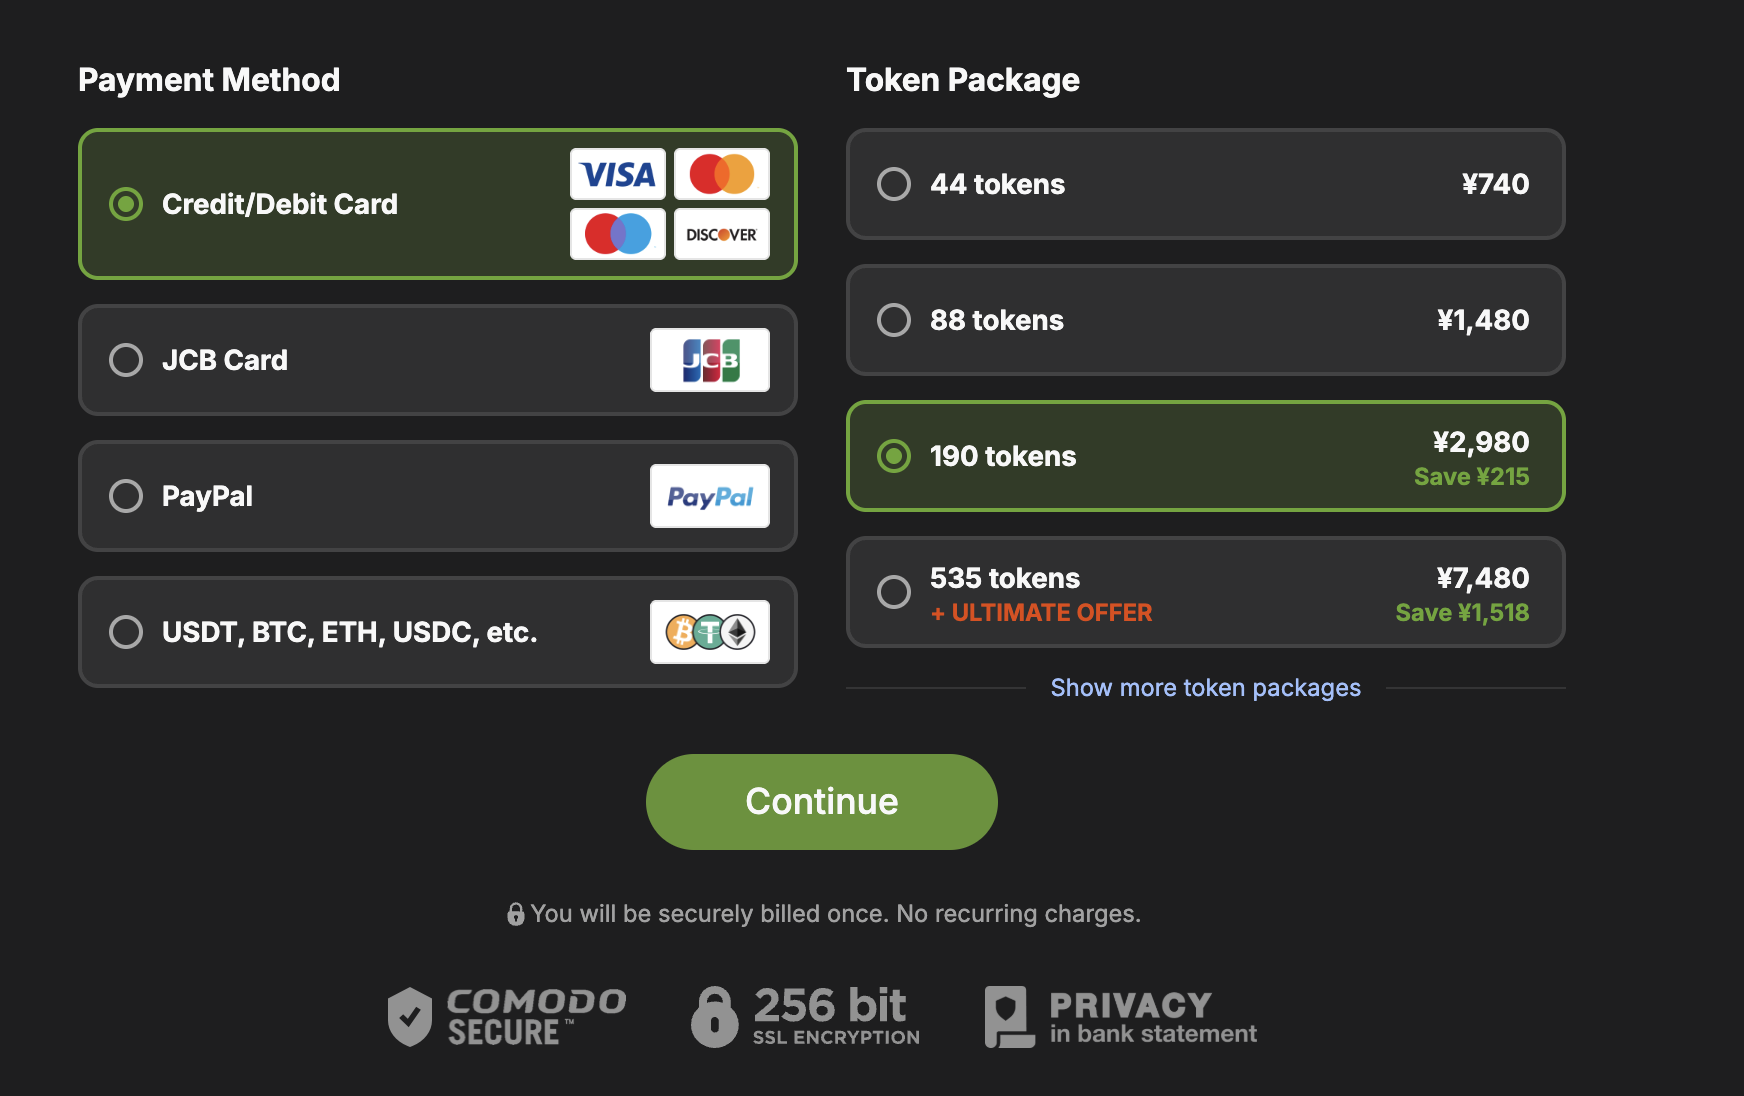Image resolution: width=1744 pixels, height=1096 pixels.
Task: Select the 44 tokens package
Action: pos(894,184)
